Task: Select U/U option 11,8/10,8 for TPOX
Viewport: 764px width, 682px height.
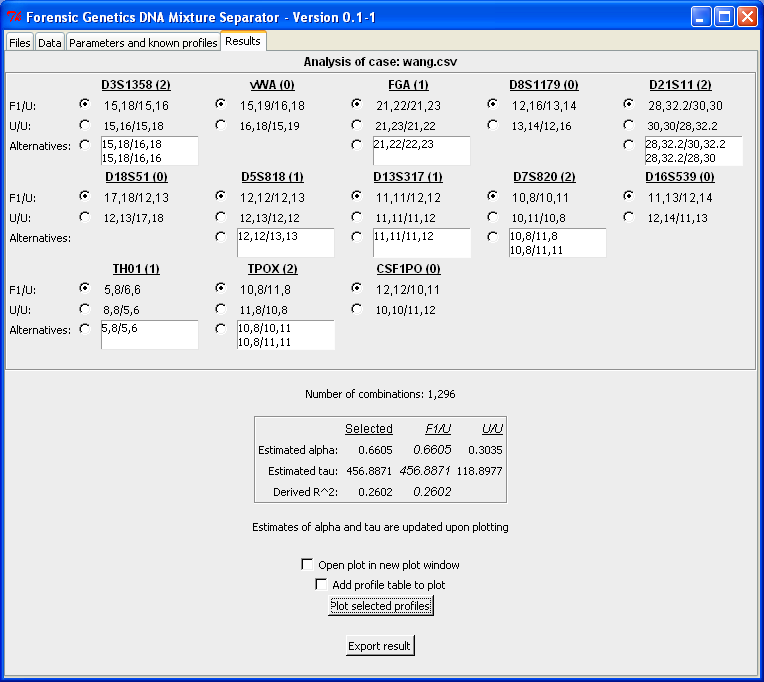Action: point(221,309)
